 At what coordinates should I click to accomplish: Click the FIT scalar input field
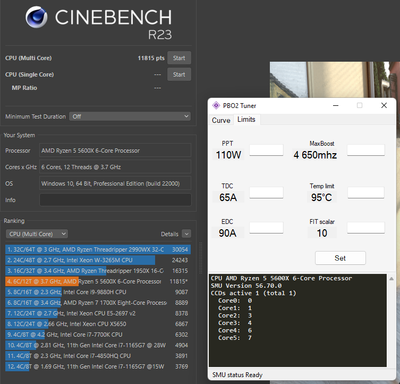[366, 228]
